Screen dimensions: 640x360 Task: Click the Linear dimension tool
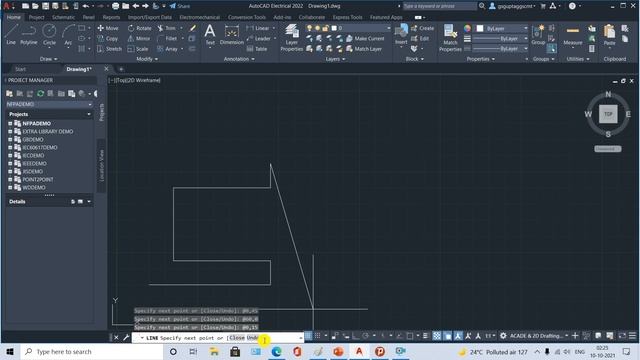click(x=258, y=28)
